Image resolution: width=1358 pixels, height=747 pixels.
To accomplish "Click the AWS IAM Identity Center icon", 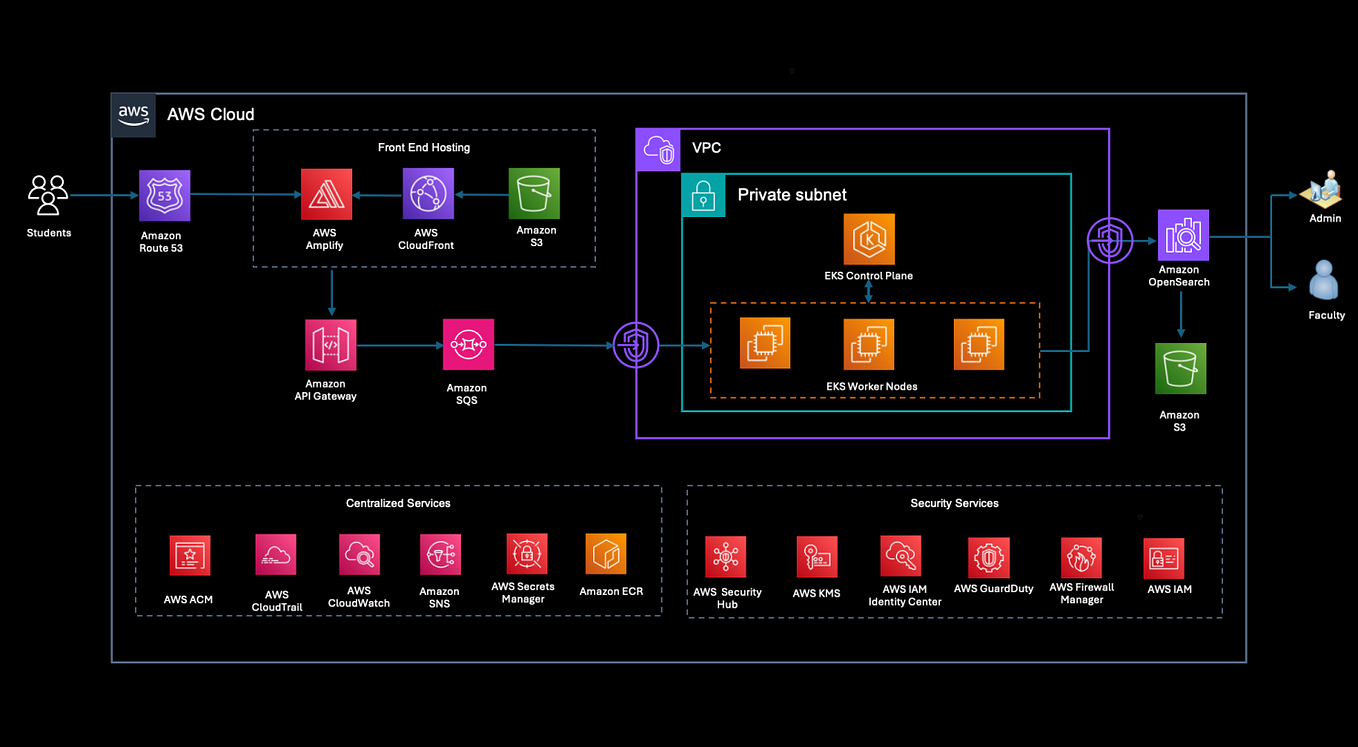I will tap(900, 557).
